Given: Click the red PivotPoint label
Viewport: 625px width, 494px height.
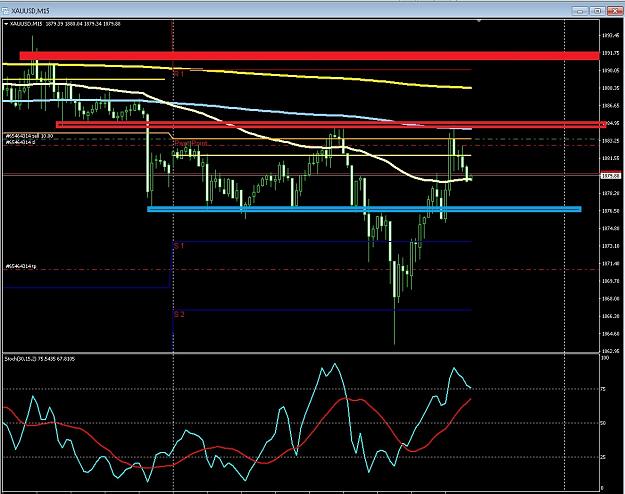Looking at the screenshot, I should coord(191,143).
